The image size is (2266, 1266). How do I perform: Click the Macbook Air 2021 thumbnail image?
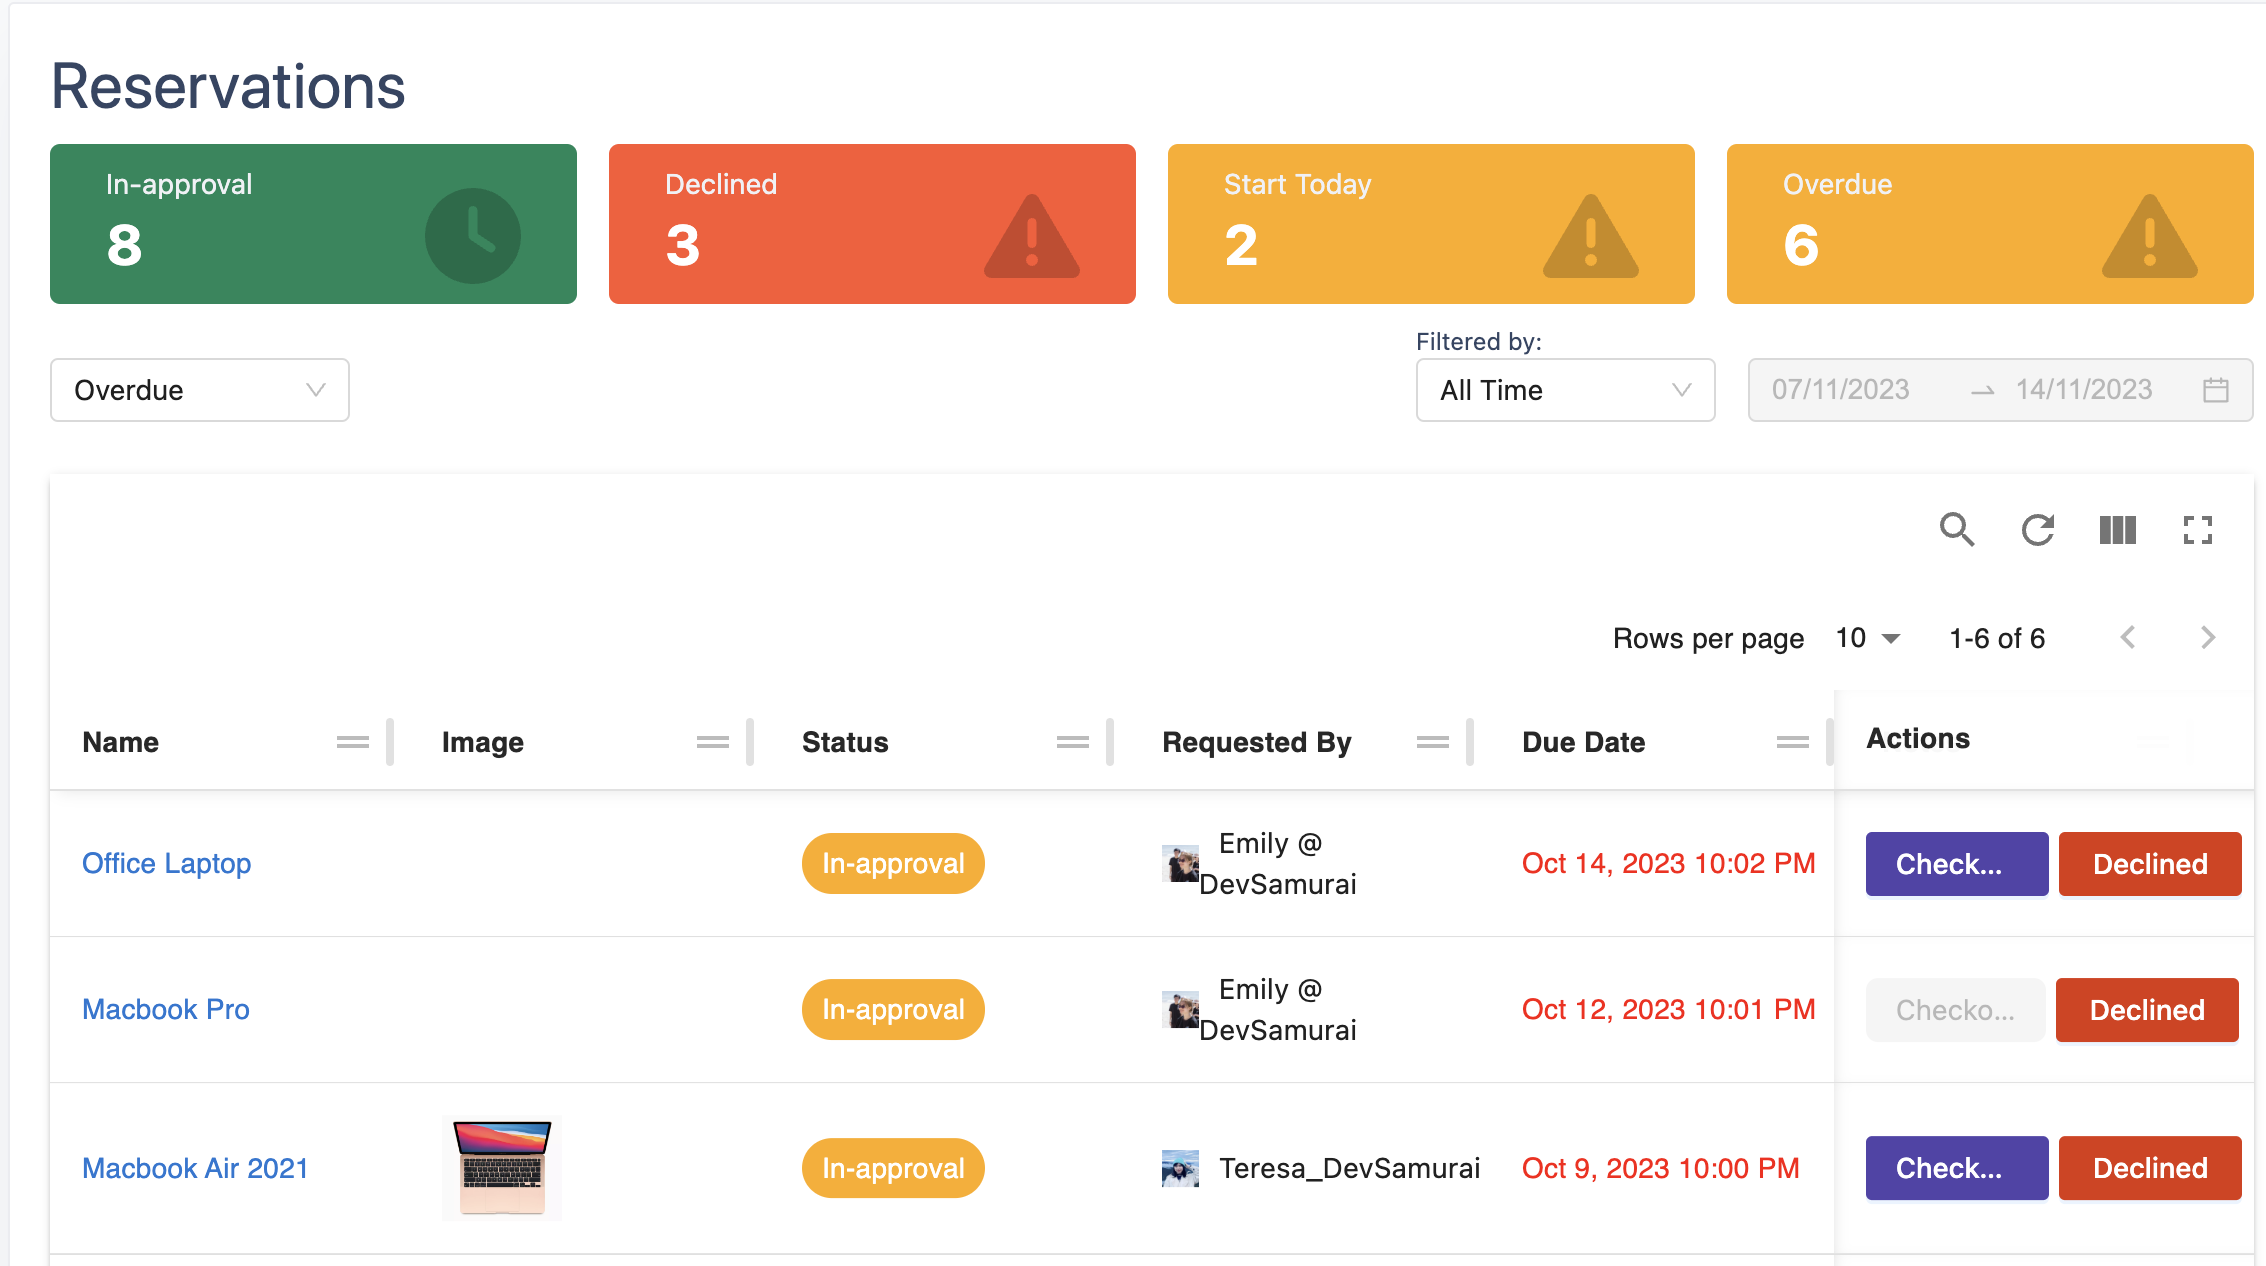[x=502, y=1168]
